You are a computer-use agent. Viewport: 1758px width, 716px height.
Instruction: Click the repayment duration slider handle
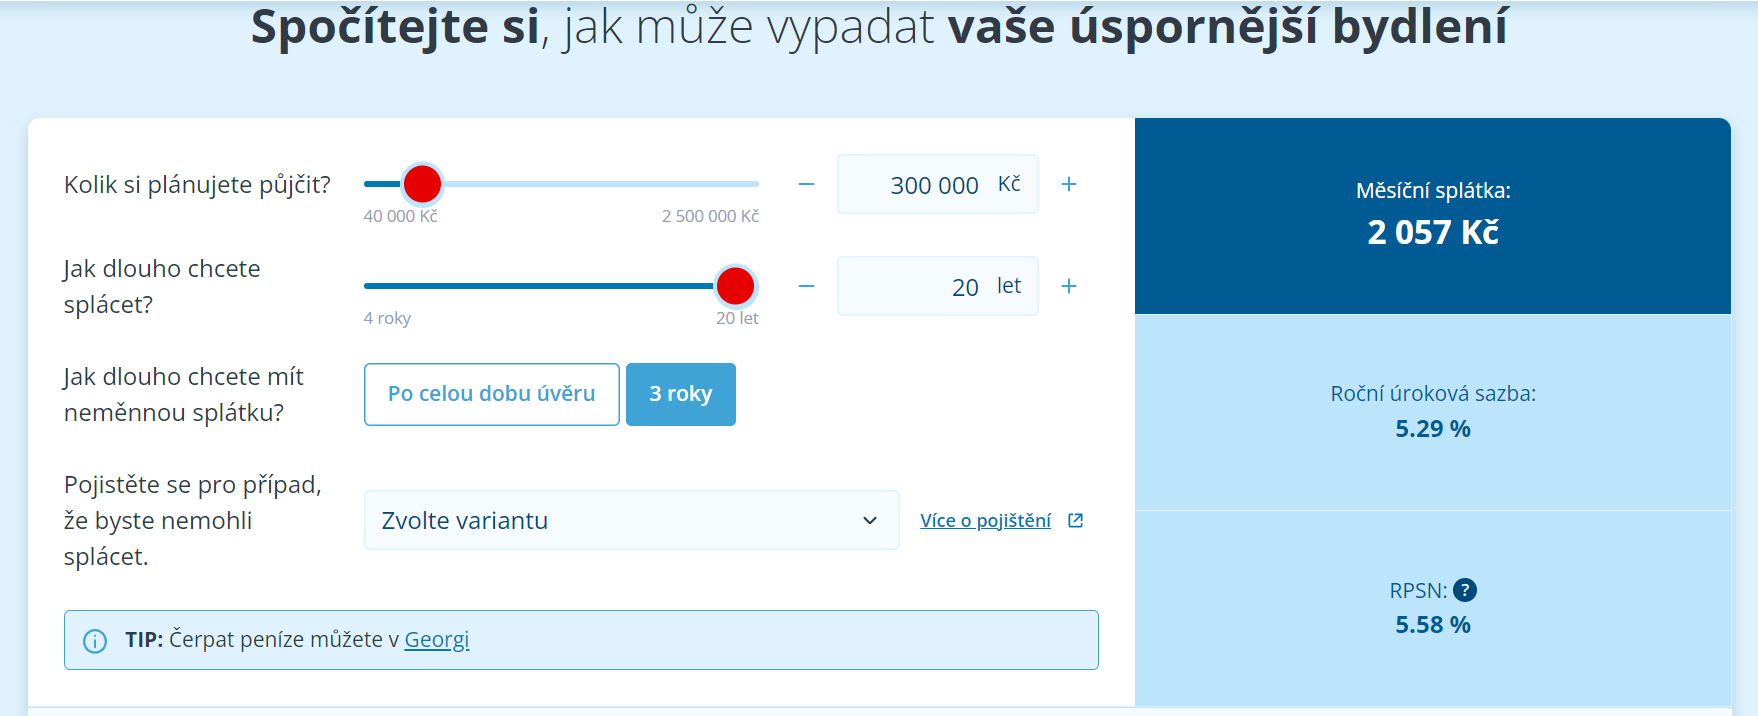coord(735,286)
